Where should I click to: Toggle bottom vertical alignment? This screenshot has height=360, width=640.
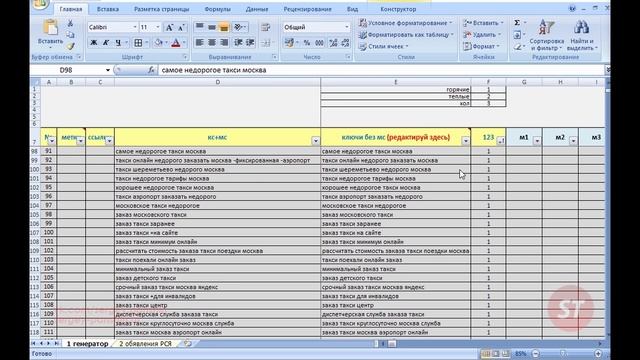[x=224, y=27]
